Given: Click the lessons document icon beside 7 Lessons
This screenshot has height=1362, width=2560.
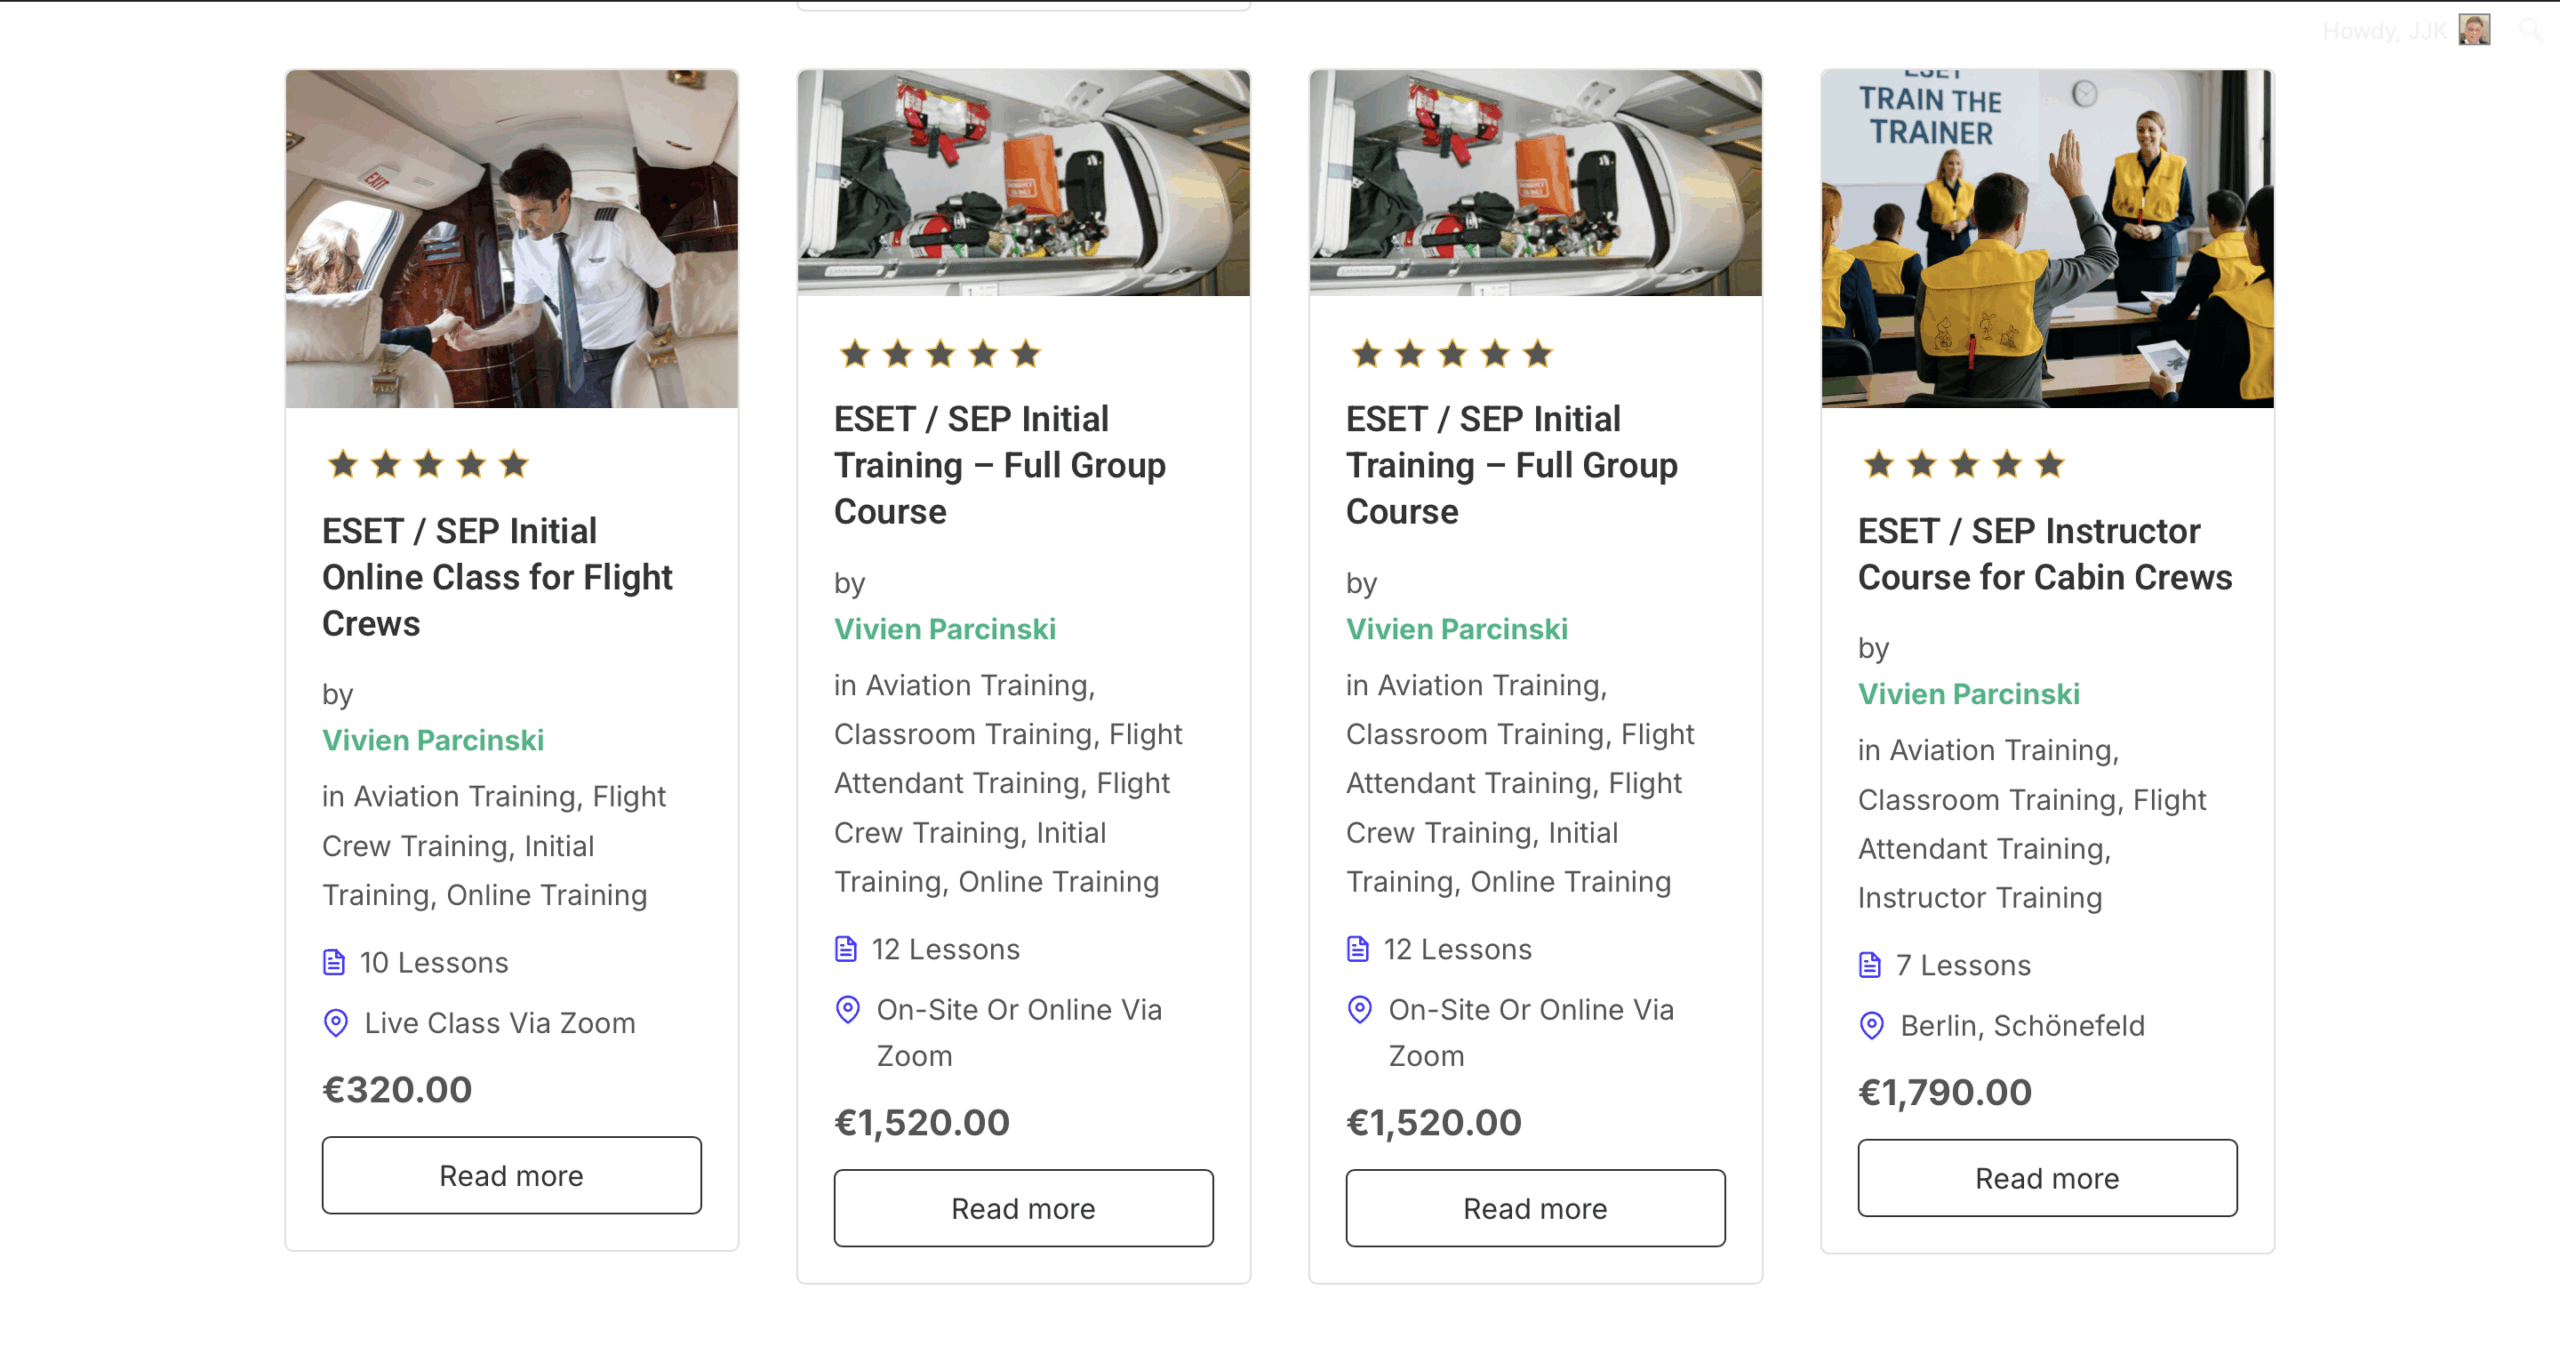Looking at the screenshot, I should 1870,965.
